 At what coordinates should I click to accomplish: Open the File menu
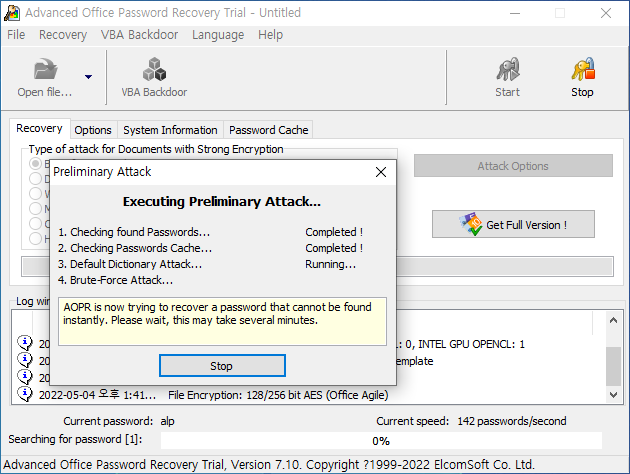16,34
